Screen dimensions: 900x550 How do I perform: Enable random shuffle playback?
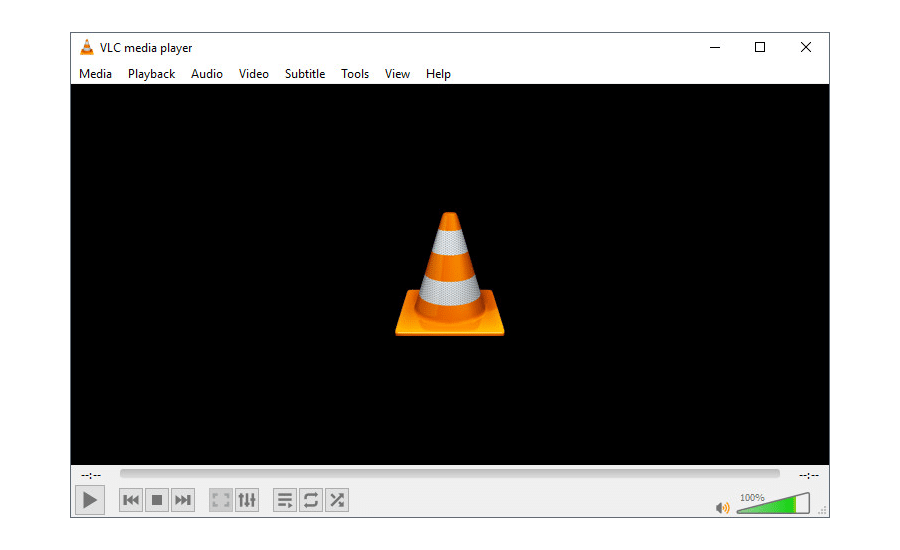click(x=337, y=500)
